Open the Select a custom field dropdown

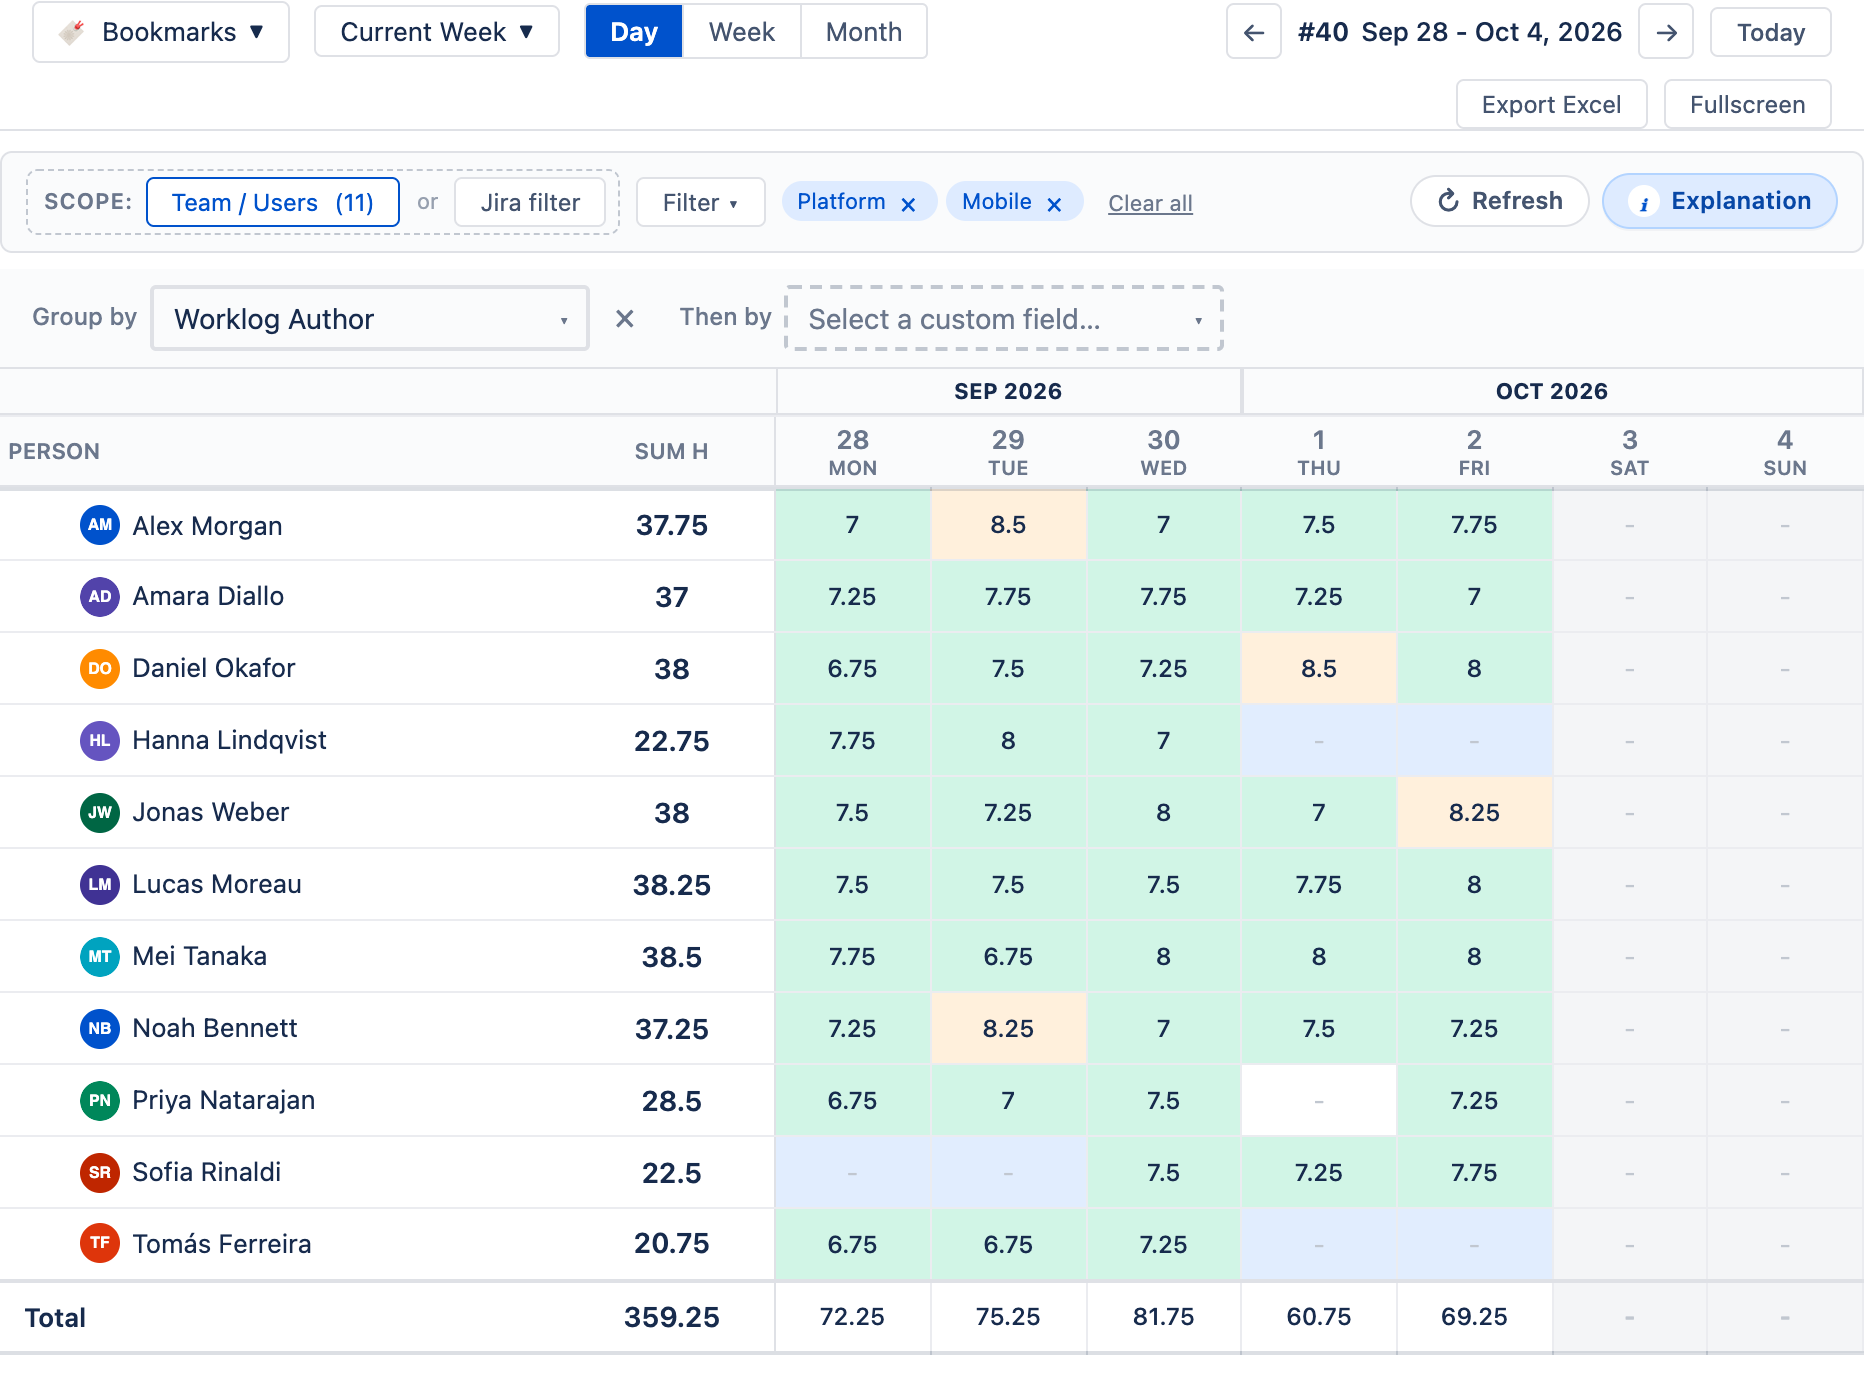[1004, 319]
